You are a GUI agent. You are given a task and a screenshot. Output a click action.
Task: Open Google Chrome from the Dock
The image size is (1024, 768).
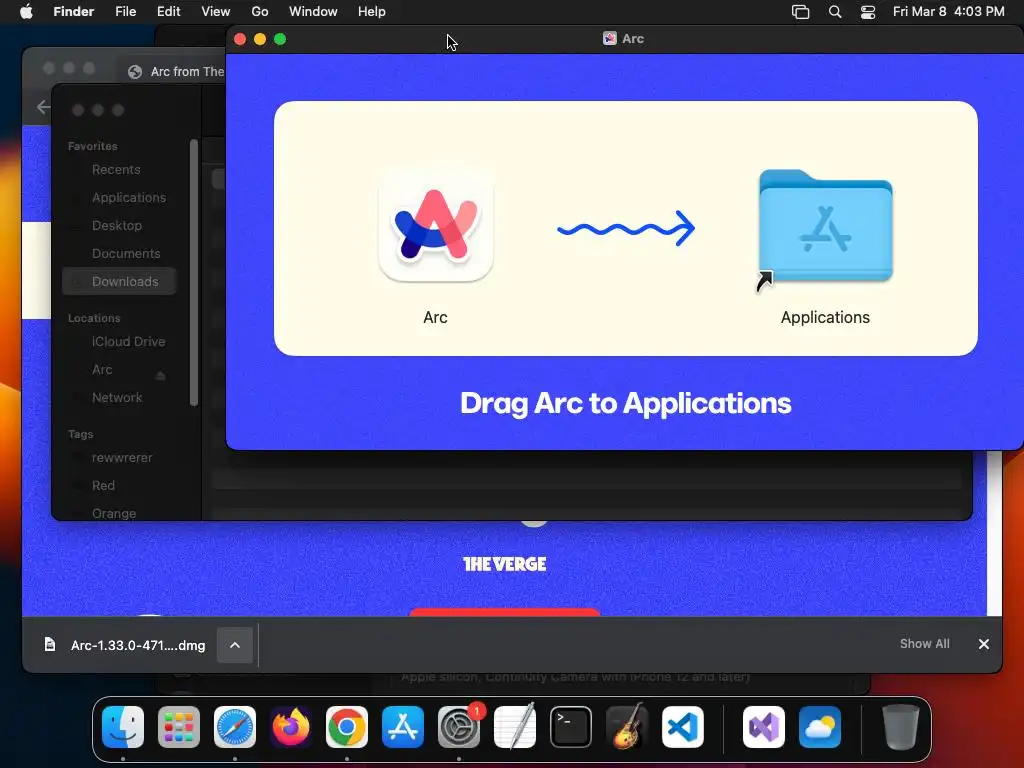347,727
